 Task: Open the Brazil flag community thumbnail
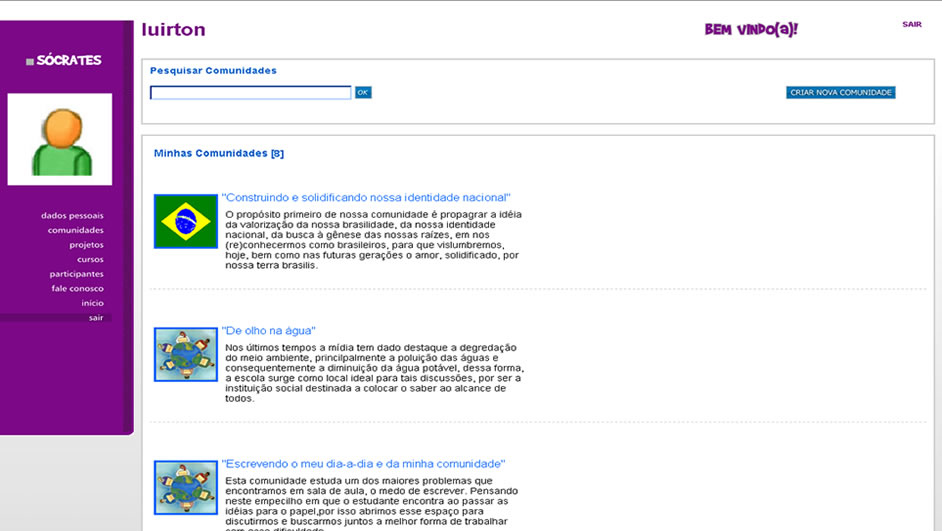pyautogui.click(x=185, y=221)
